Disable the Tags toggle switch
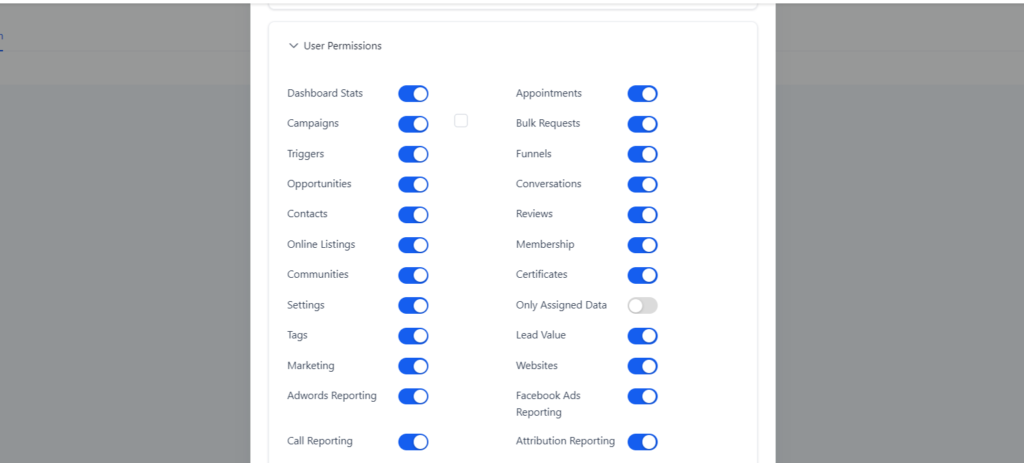This screenshot has height=463, width=1024. click(x=413, y=336)
